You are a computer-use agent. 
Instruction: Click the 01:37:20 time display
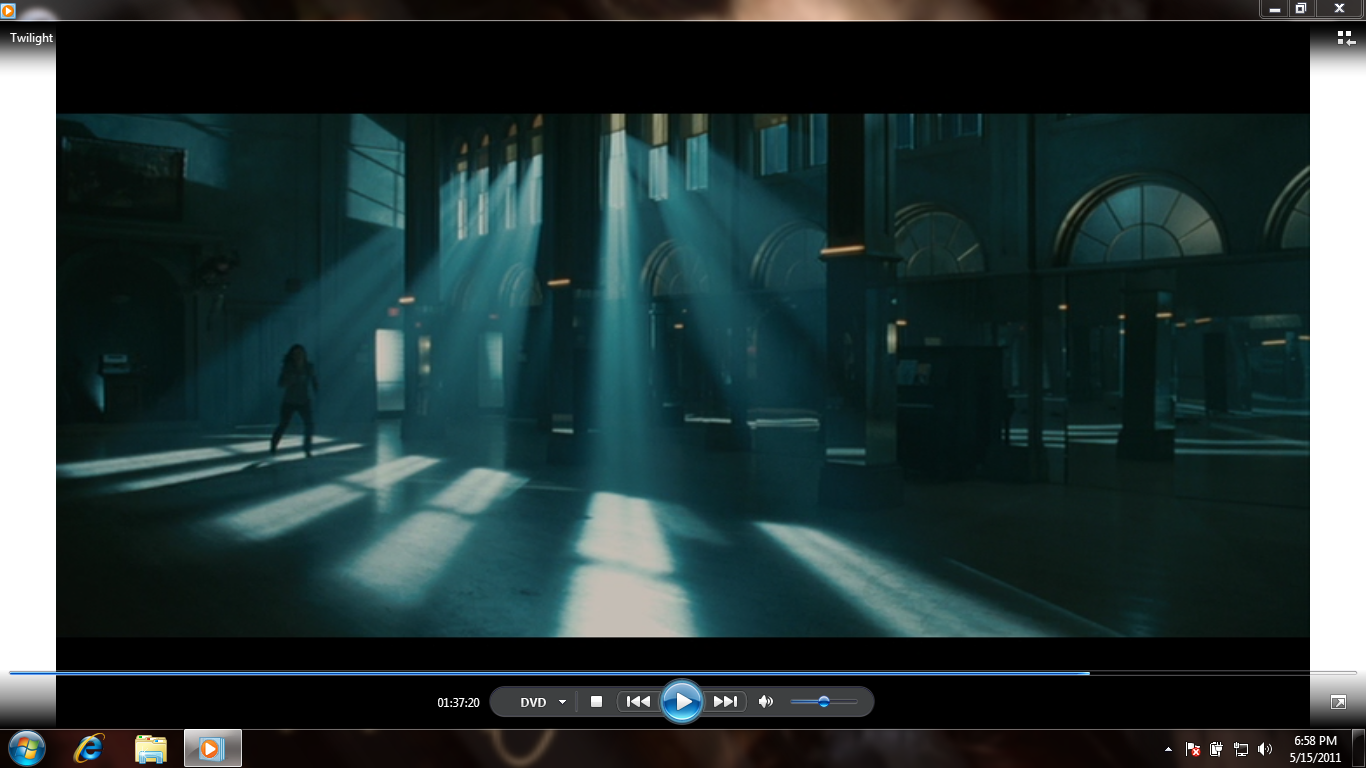(460, 701)
